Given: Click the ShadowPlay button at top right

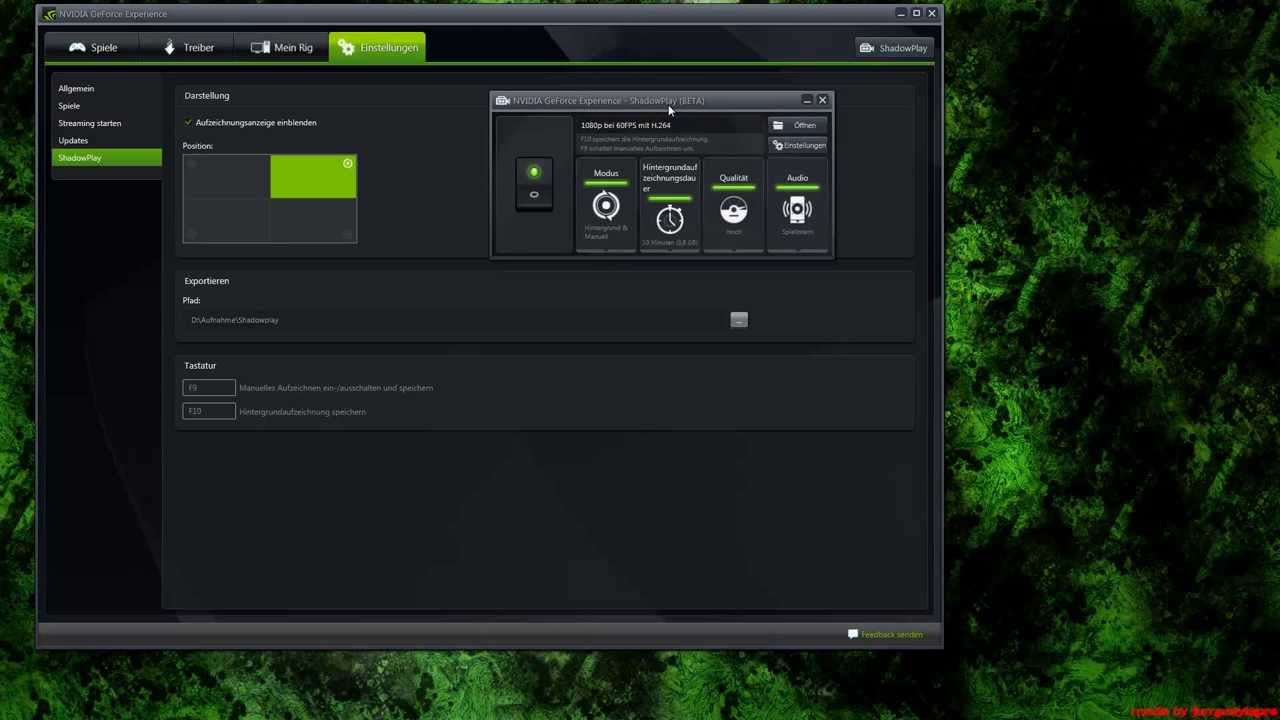Looking at the screenshot, I should click(x=894, y=48).
